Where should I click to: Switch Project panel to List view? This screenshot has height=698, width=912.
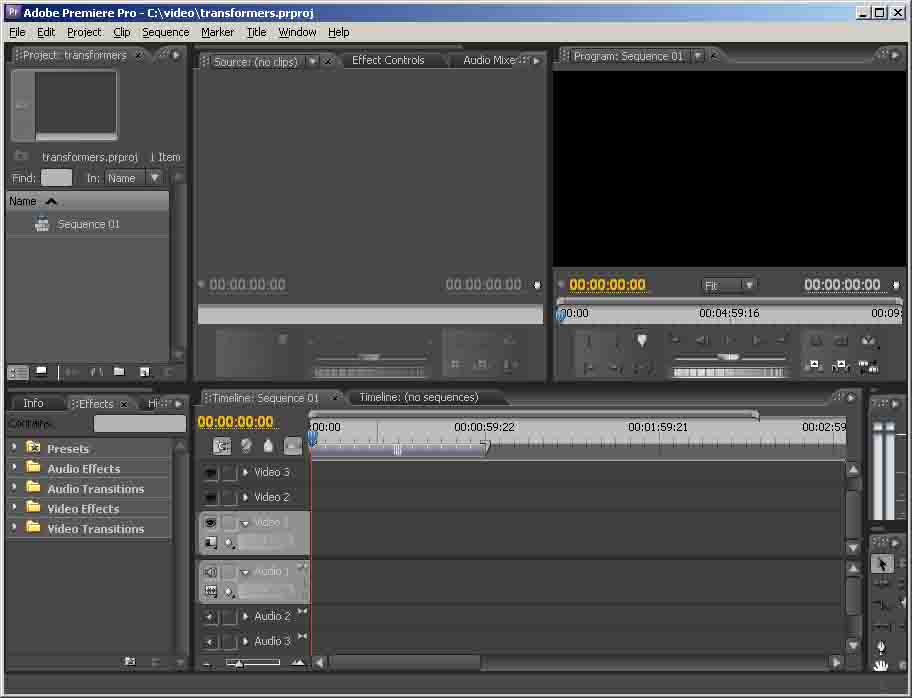(18, 372)
